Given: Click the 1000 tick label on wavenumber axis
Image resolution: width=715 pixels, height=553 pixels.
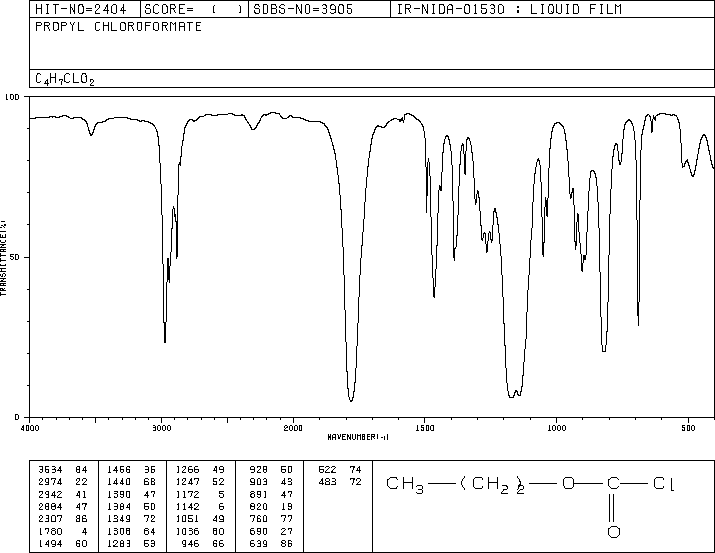Looking at the screenshot, I should 556,428.
